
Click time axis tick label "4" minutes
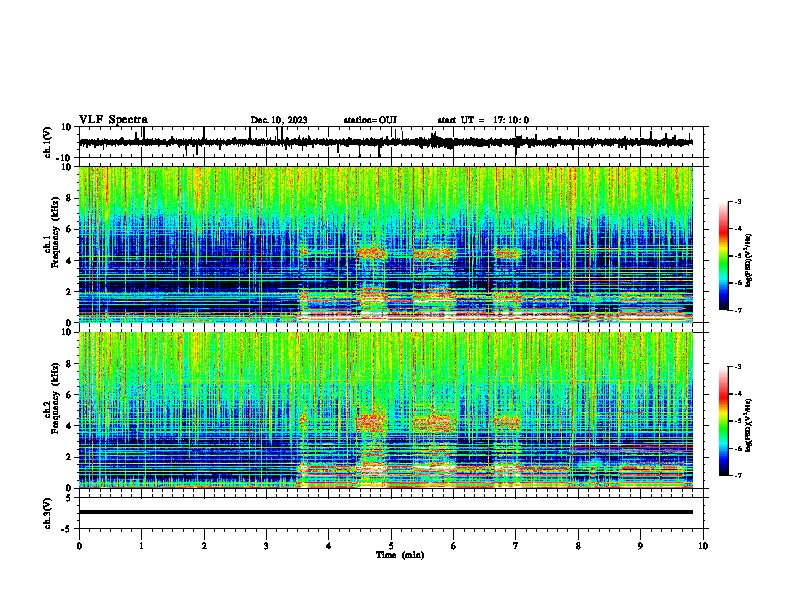click(329, 546)
